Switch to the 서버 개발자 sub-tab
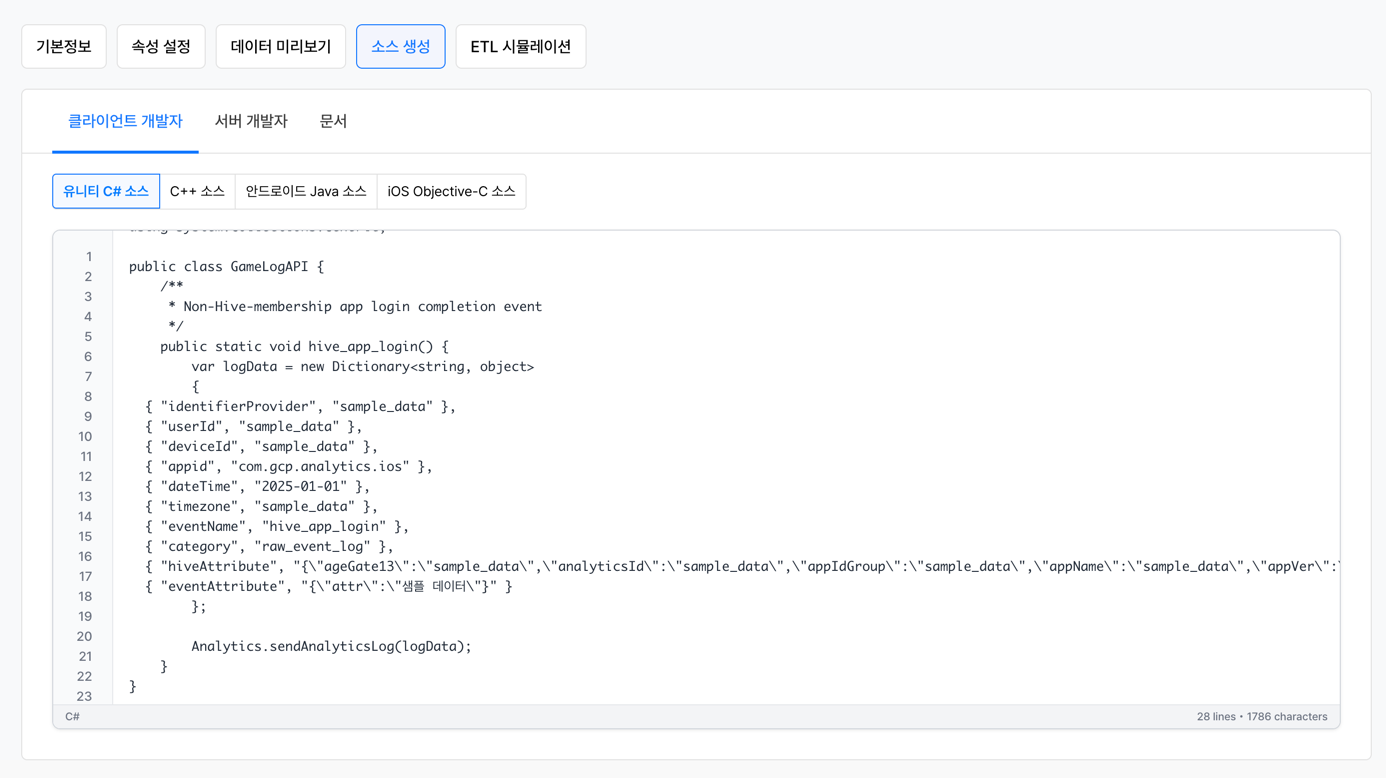The height and width of the screenshot is (778, 1386). 251,121
